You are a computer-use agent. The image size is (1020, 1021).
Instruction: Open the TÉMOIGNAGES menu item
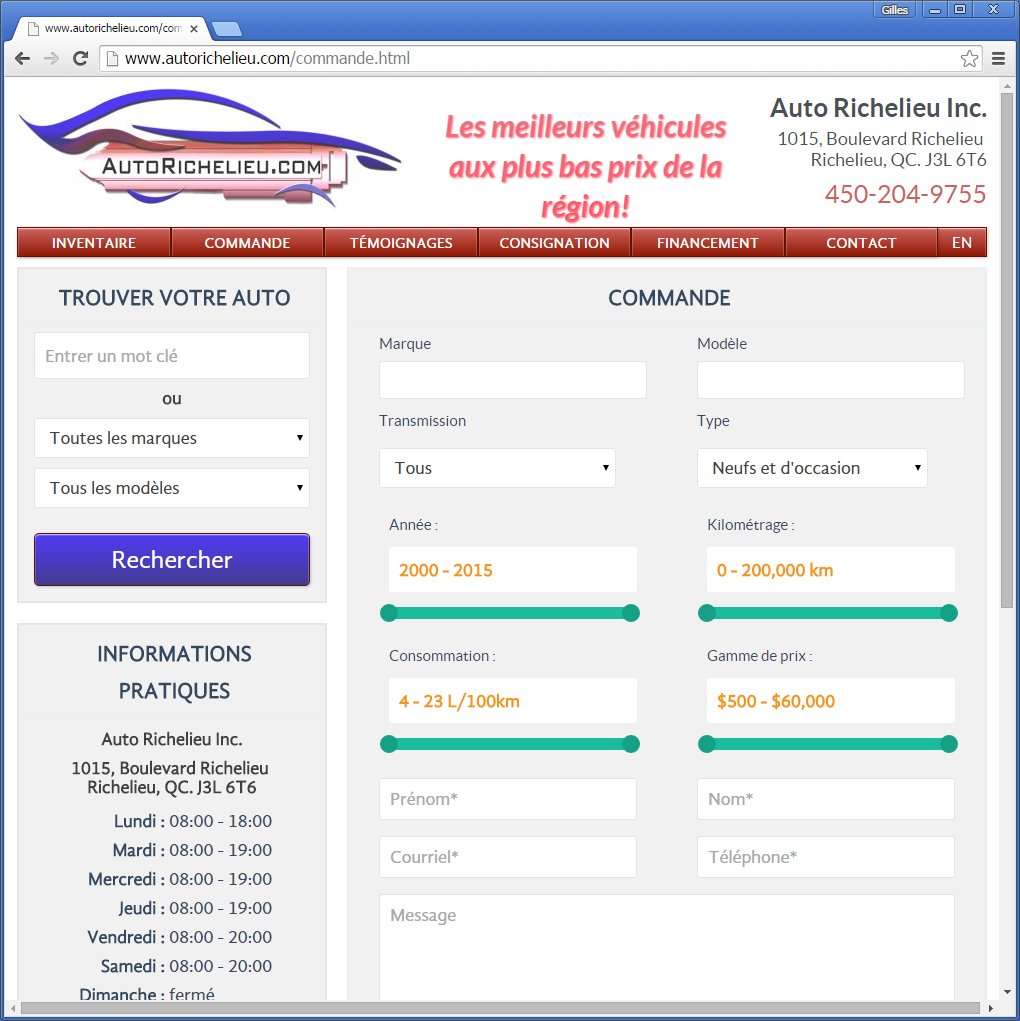tap(401, 243)
